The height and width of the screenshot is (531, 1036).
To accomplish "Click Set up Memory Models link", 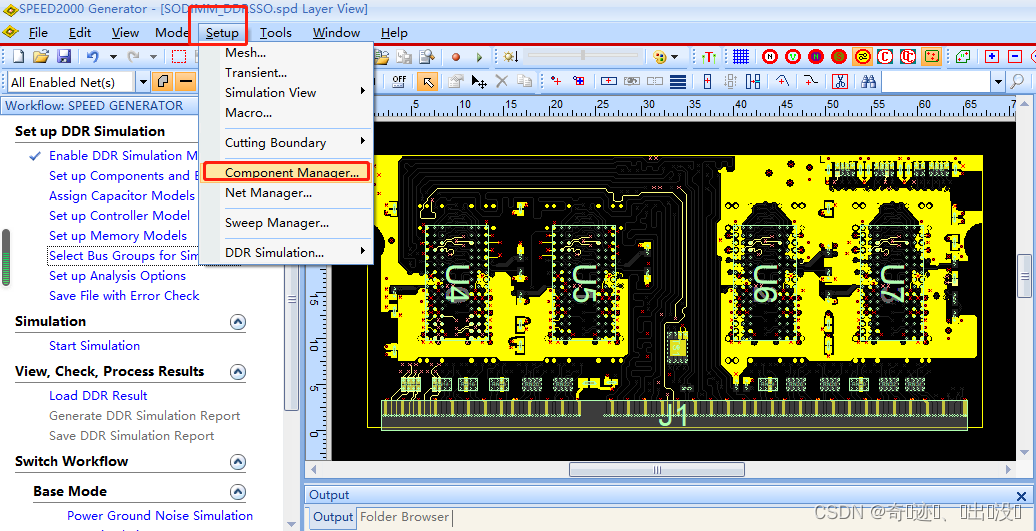I will (118, 236).
